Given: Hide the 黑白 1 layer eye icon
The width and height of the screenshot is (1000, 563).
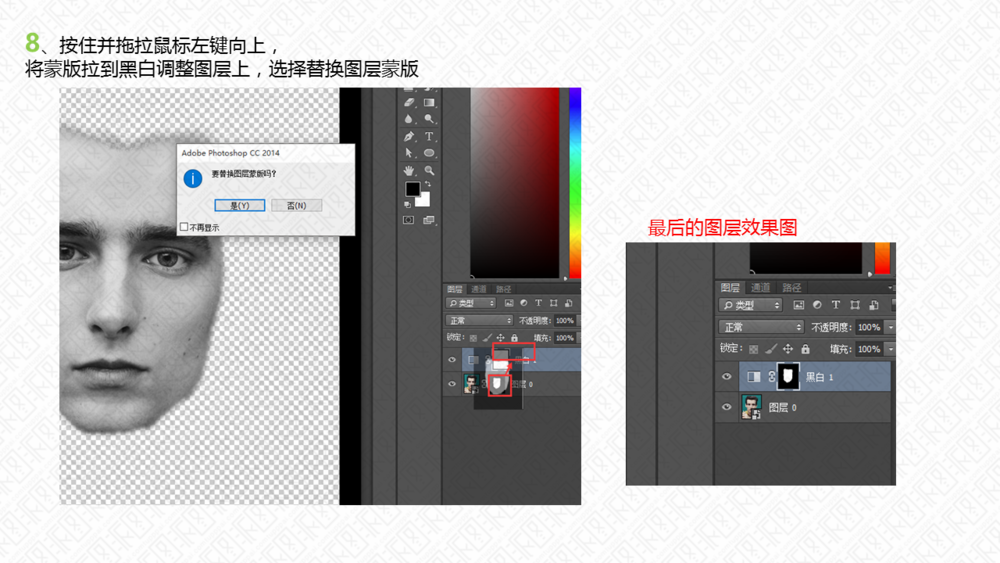Looking at the screenshot, I should (x=726, y=377).
